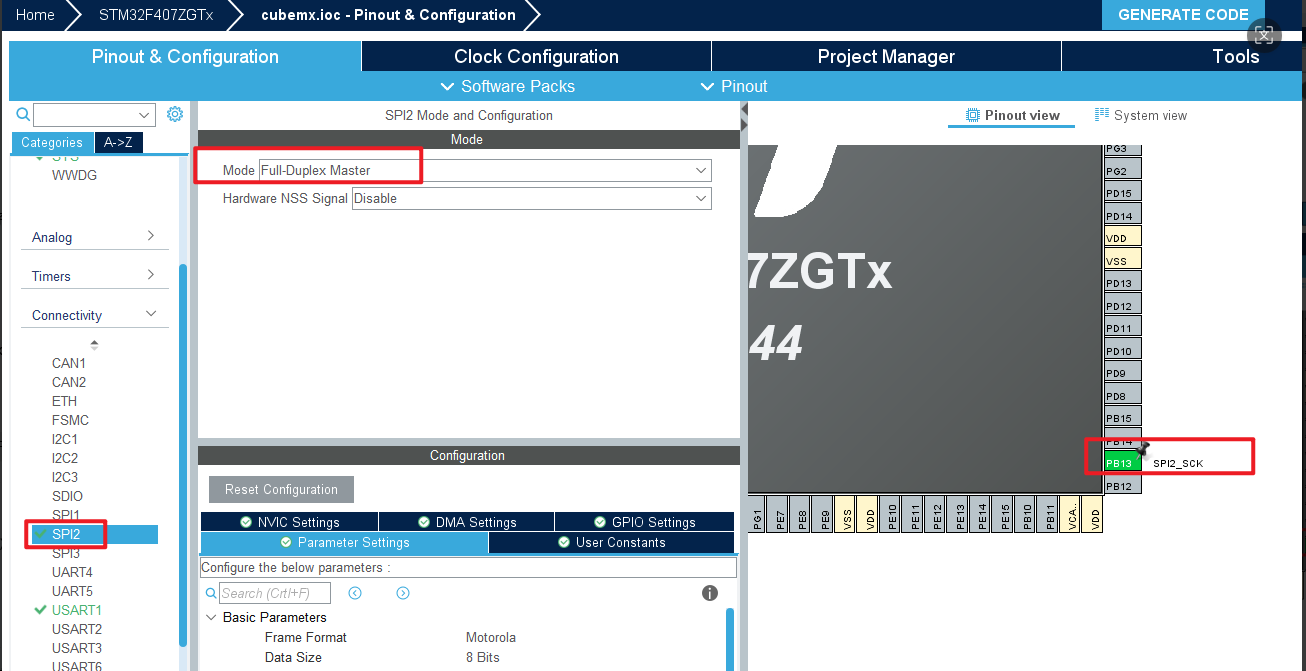Viewport: 1306px width, 671px height.
Task: Click GENERATE CODE button
Action: (1183, 14)
